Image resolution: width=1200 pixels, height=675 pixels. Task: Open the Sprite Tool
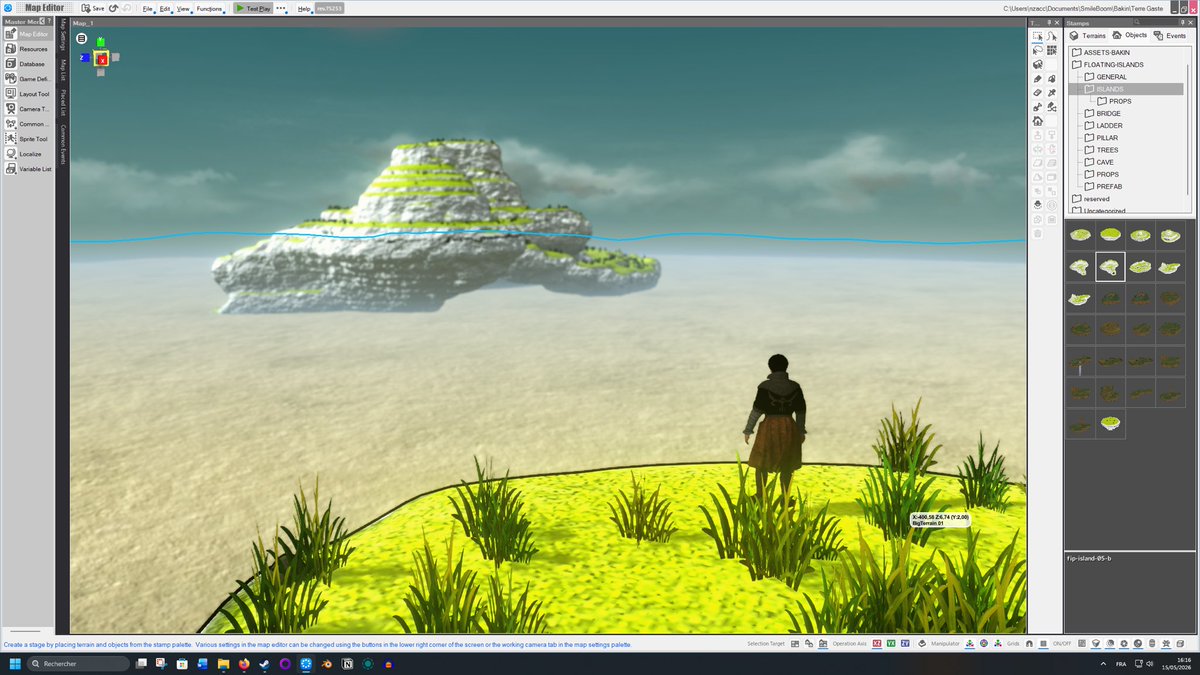coord(27,139)
